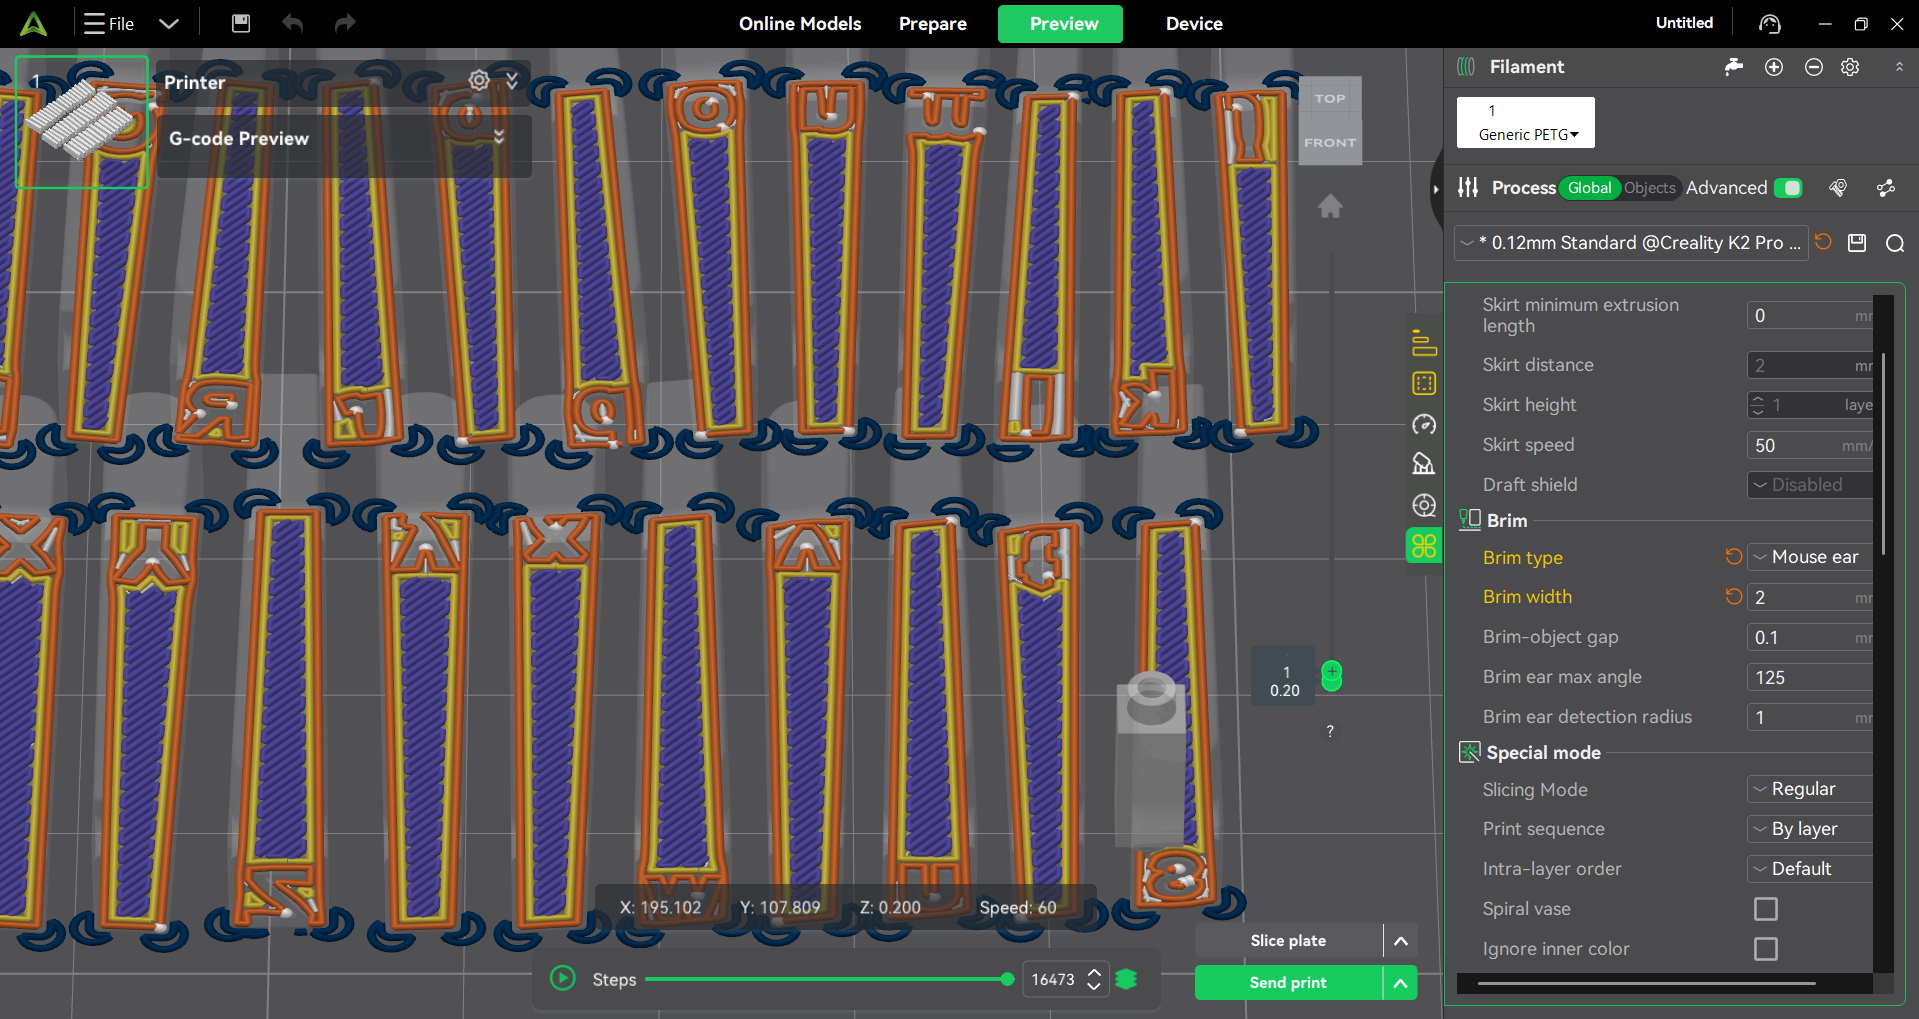Open the Printer settings gear icon
1919x1019 pixels.
[x=479, y=80]
